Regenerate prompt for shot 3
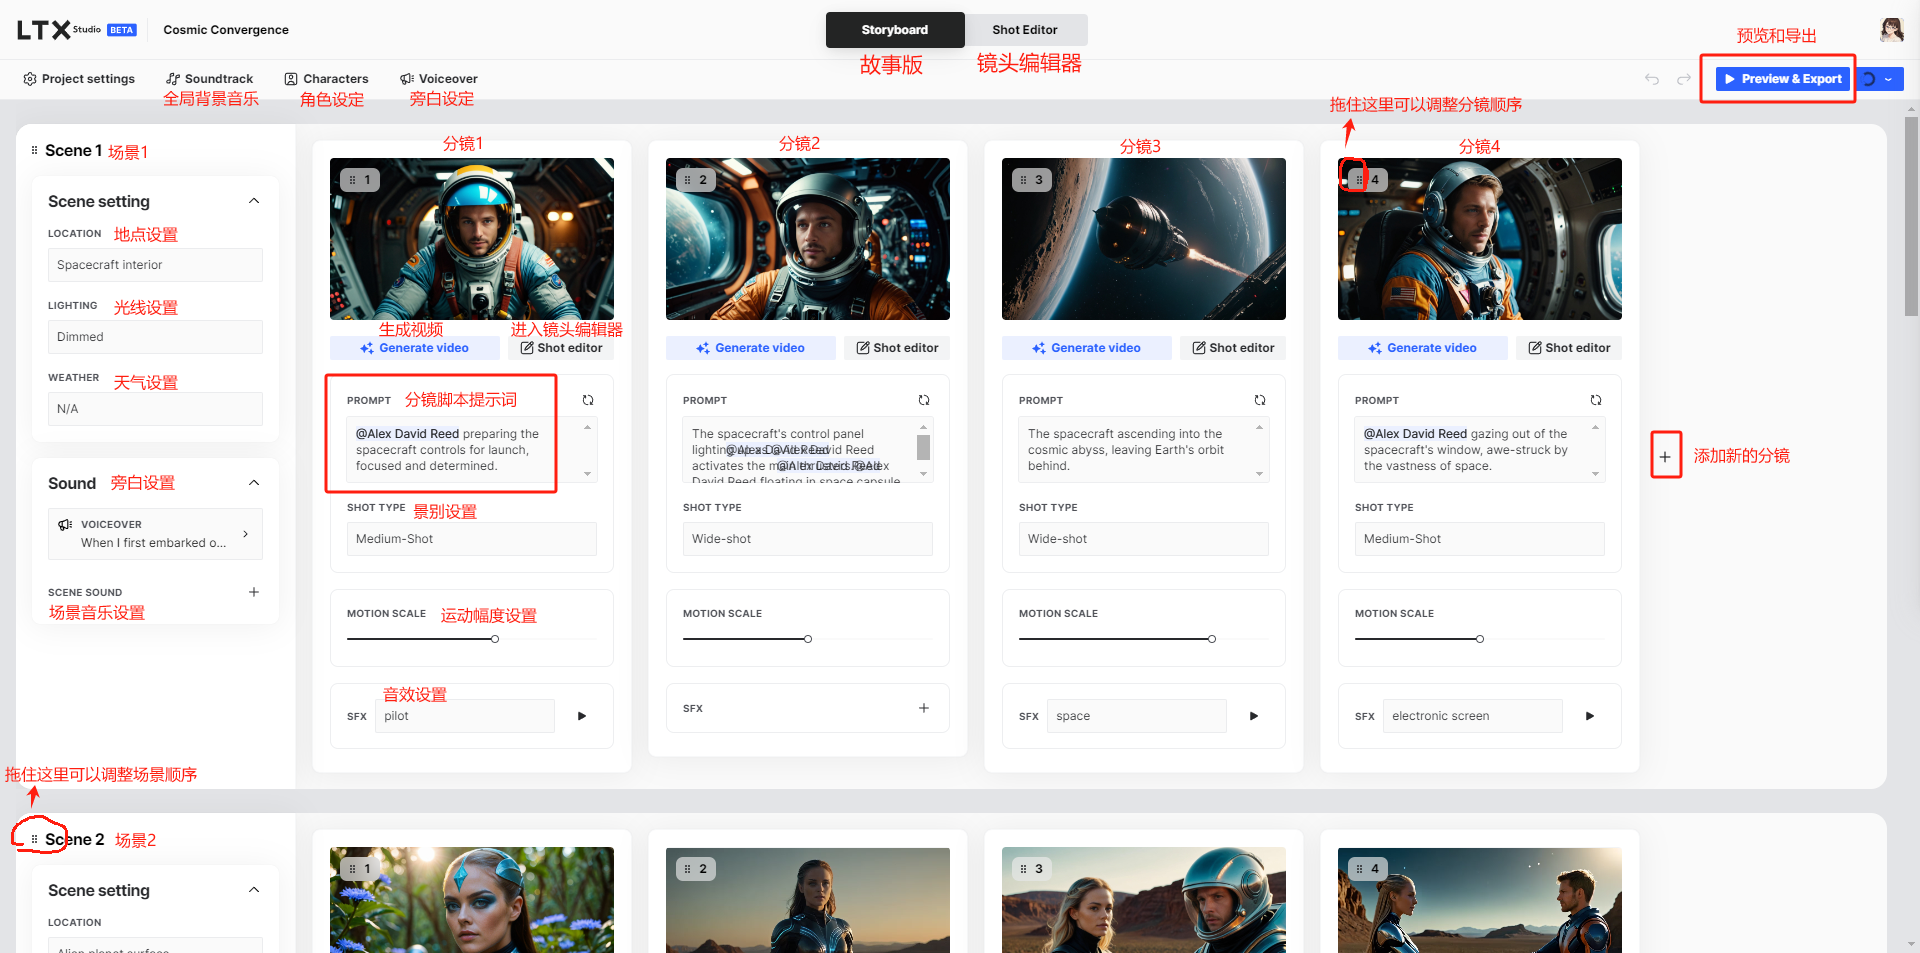This screenshot has width=1920, height=953. coord(1260,400)
